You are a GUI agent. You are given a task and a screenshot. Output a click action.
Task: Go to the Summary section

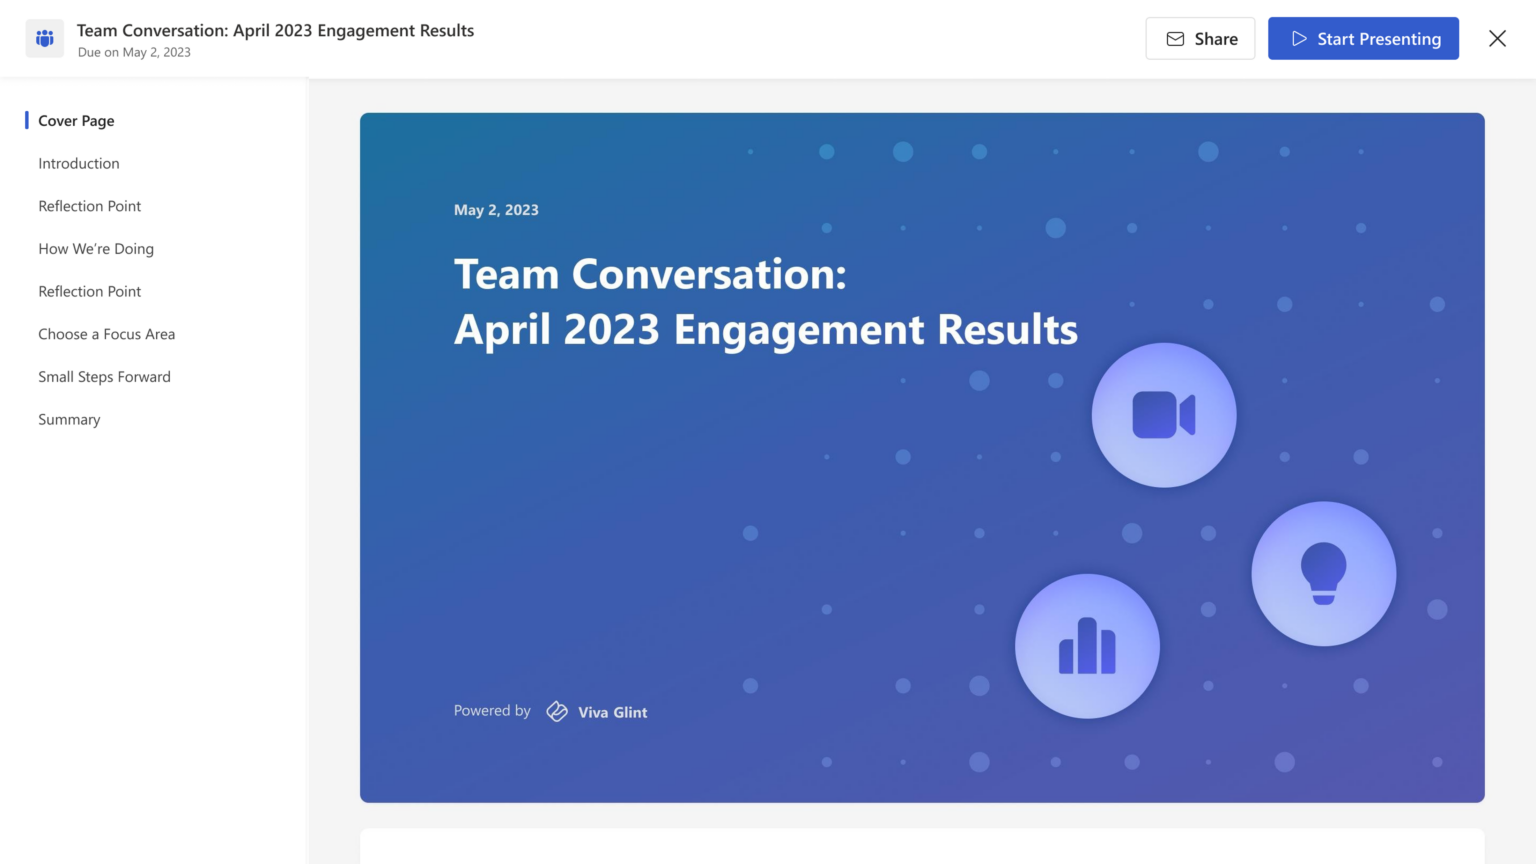(69, 420)
